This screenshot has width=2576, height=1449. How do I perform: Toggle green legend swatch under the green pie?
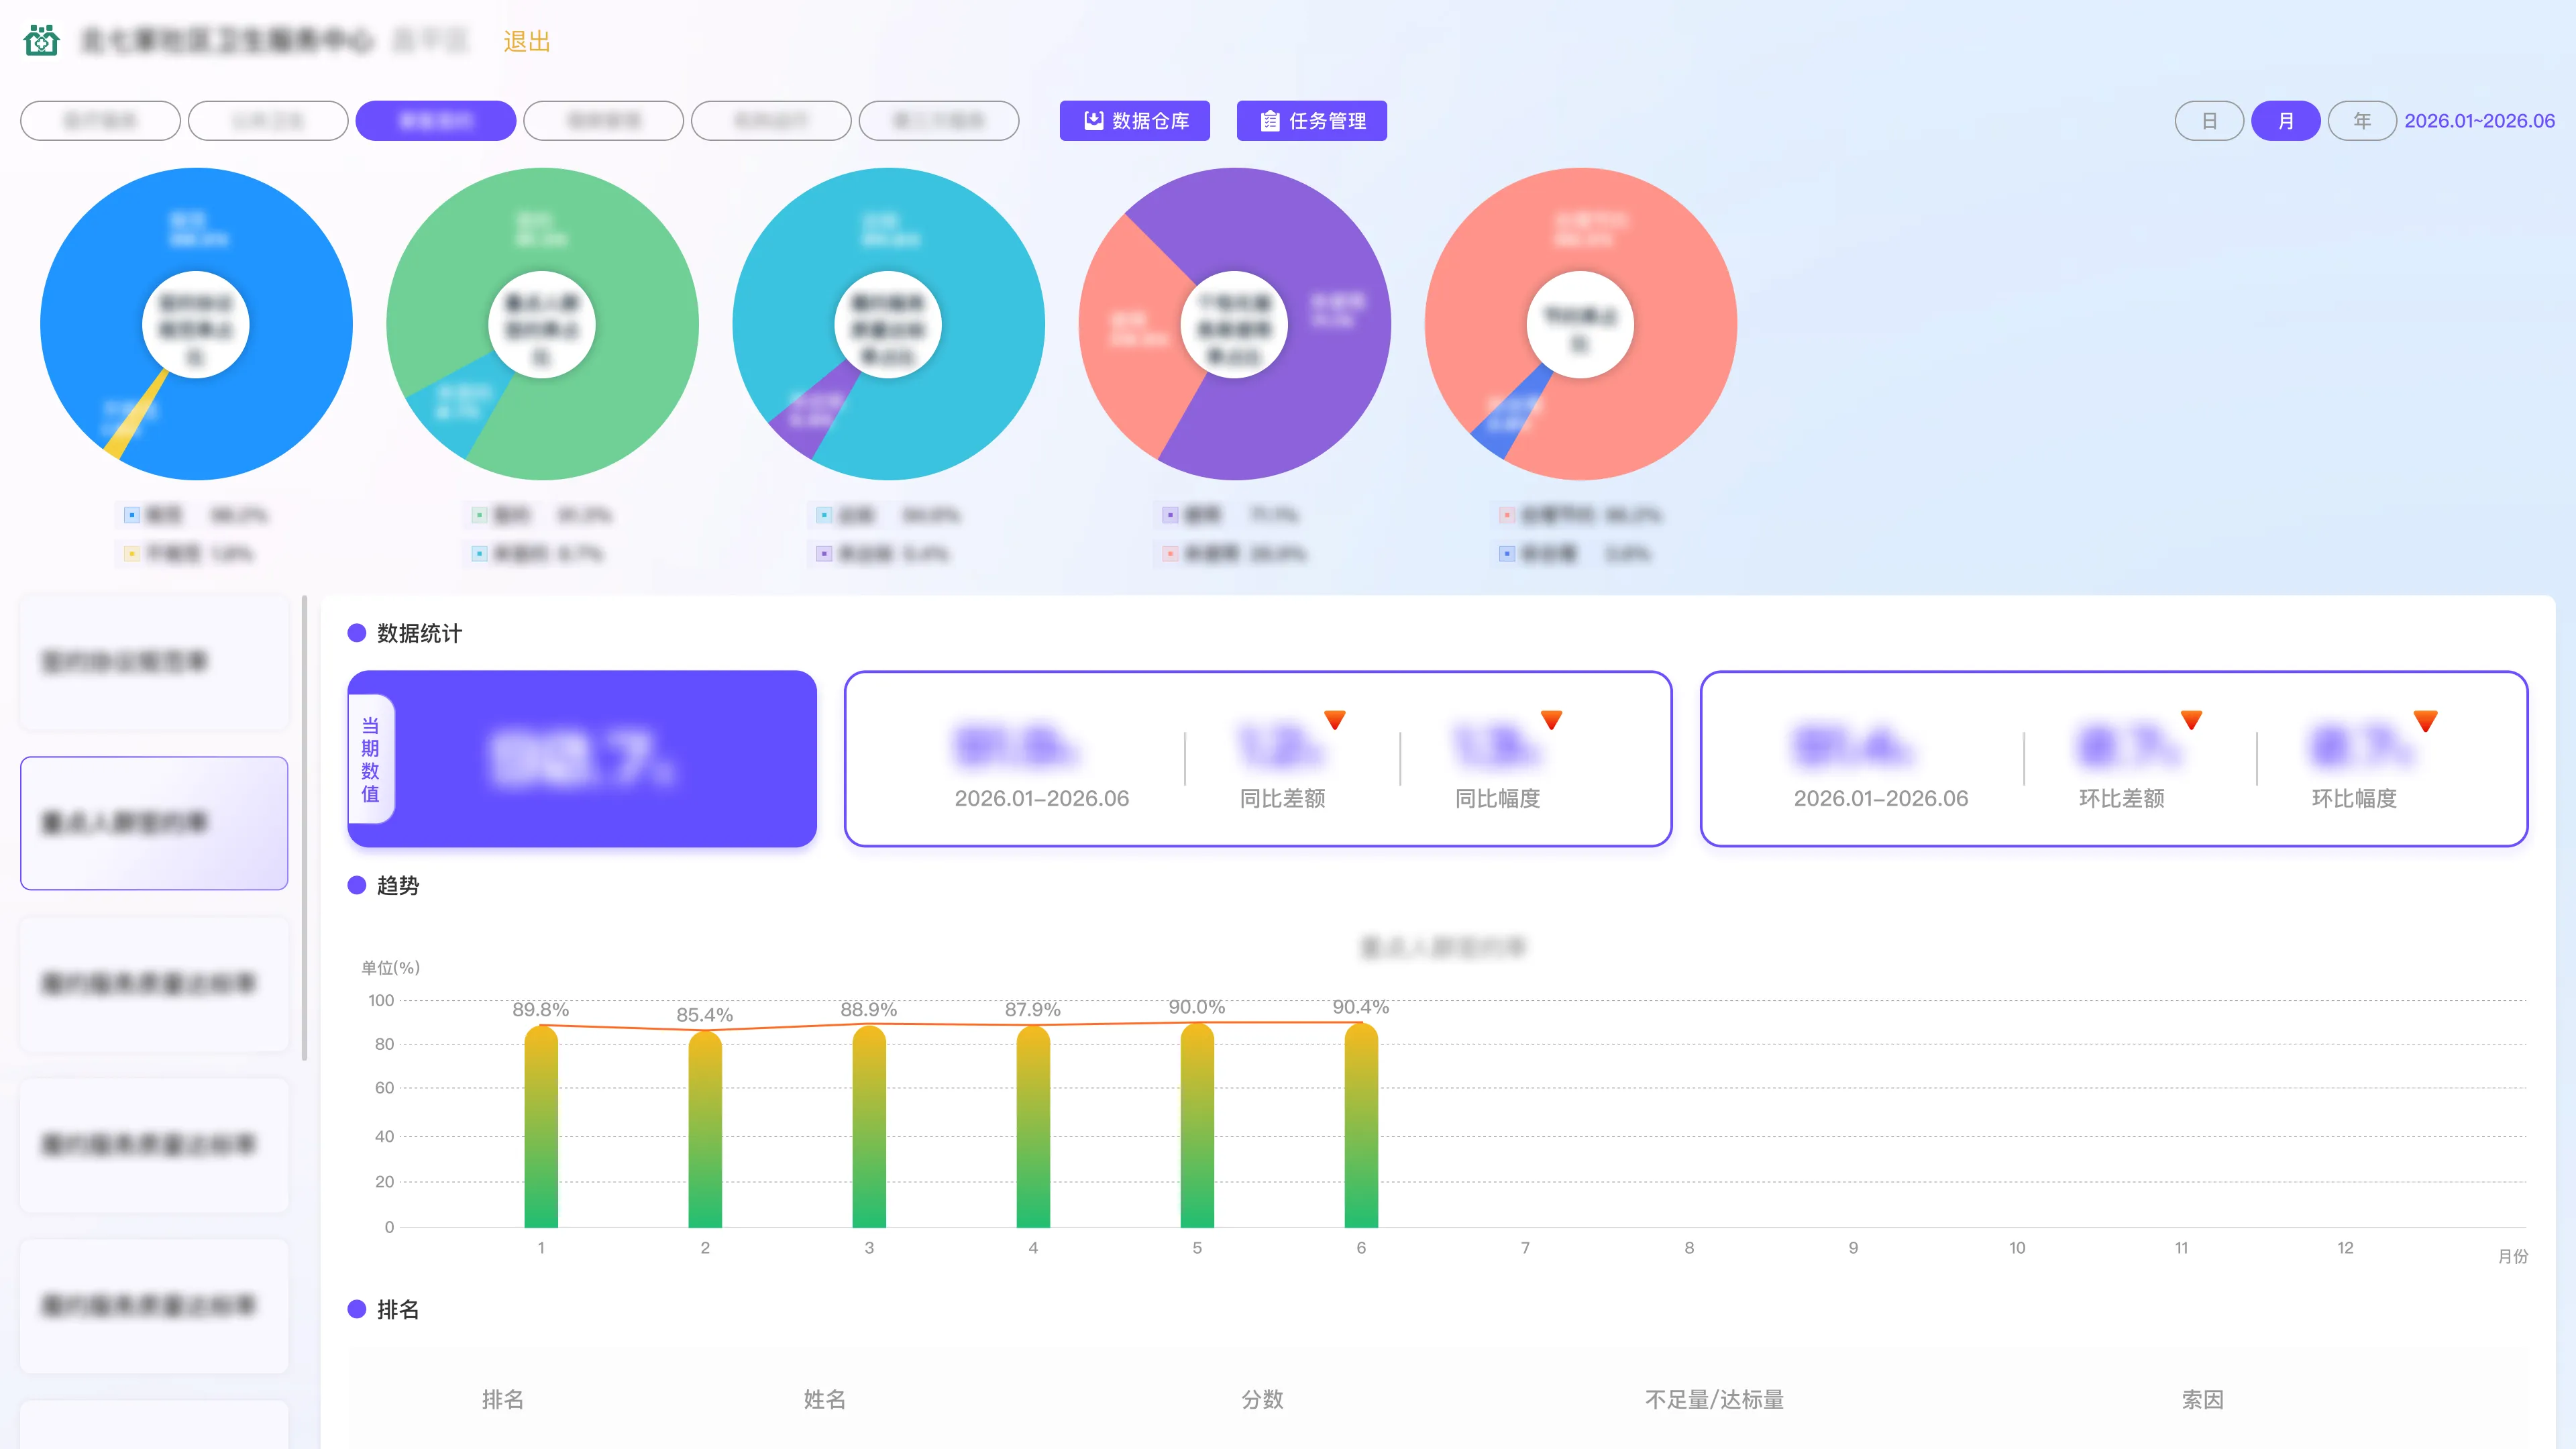click(x=479, y=515)
